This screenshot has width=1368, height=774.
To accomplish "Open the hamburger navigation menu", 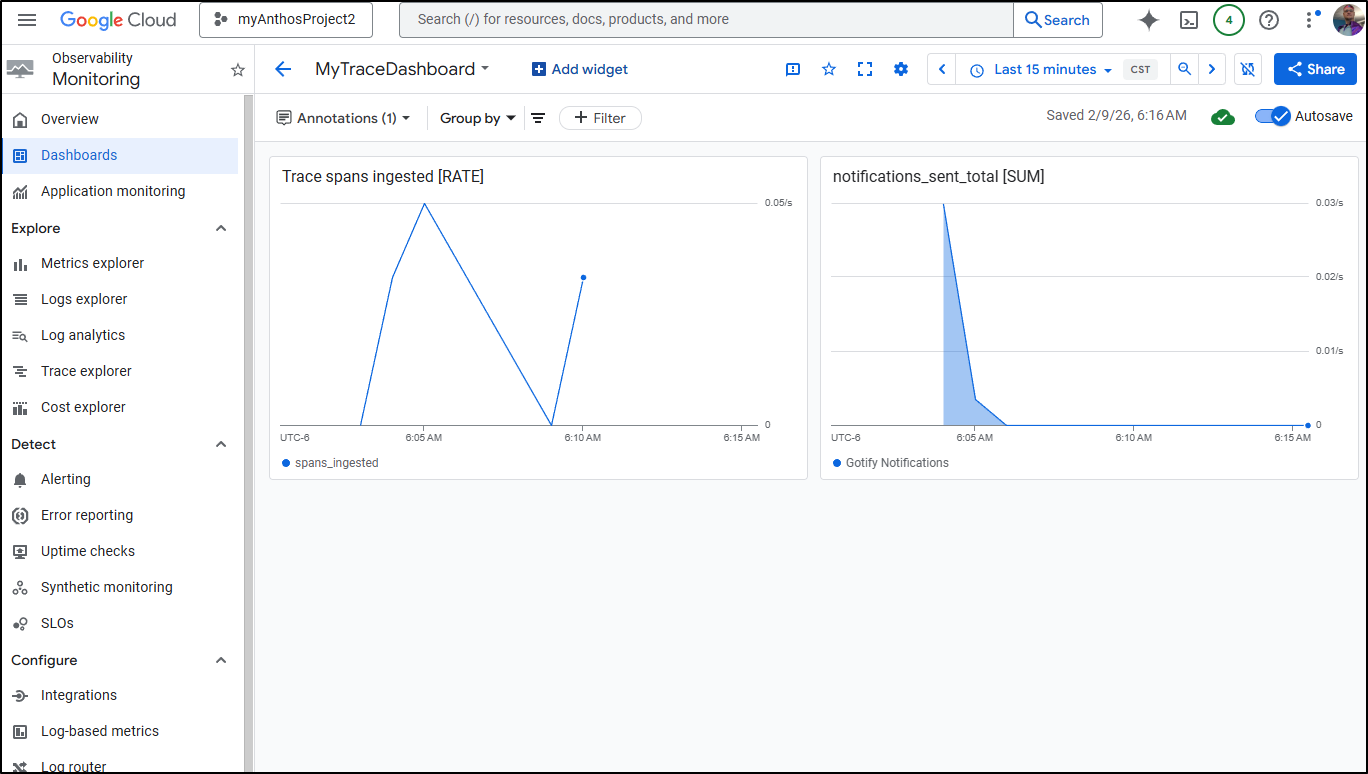I will click(27, 20).
